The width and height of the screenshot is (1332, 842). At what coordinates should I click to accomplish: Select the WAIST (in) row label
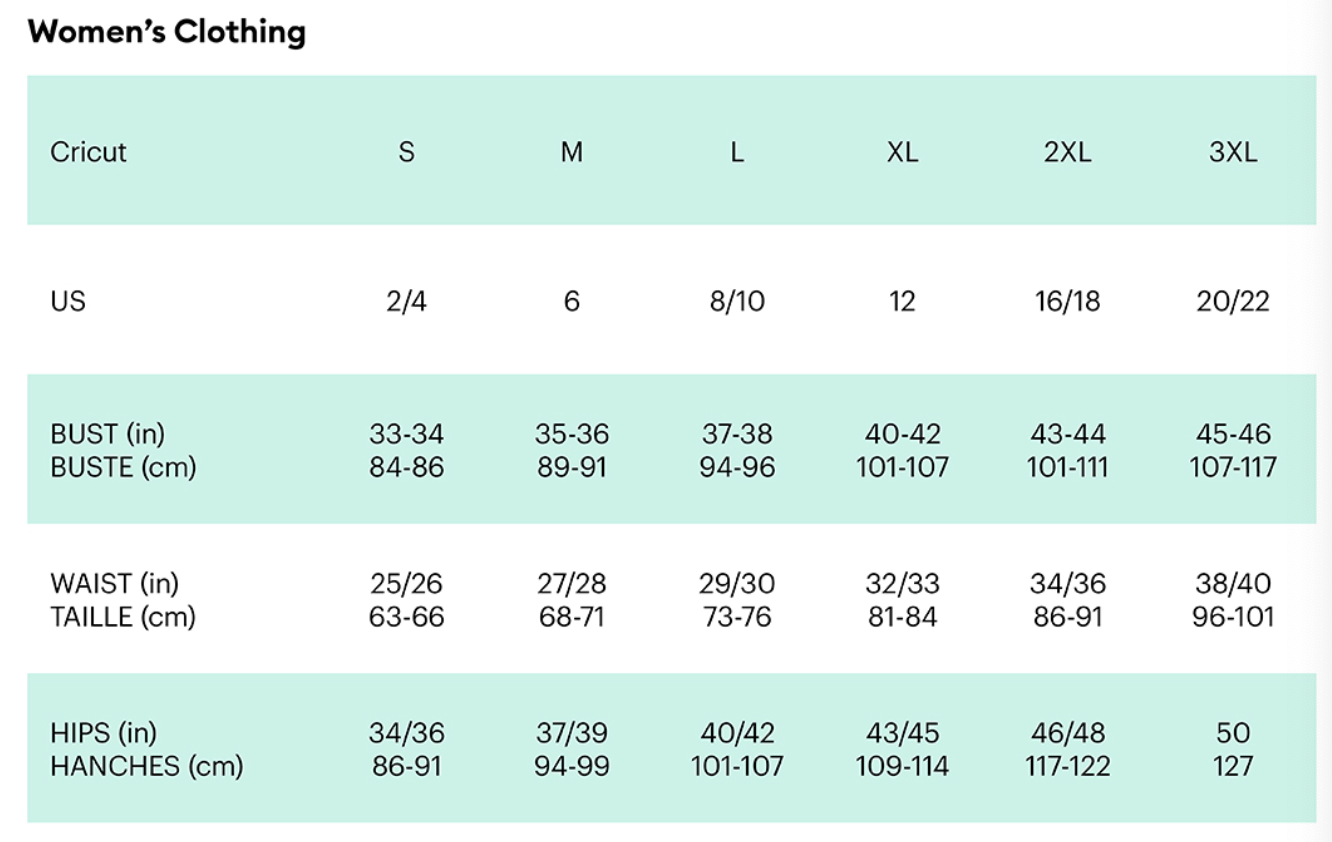tap(114, 583)
